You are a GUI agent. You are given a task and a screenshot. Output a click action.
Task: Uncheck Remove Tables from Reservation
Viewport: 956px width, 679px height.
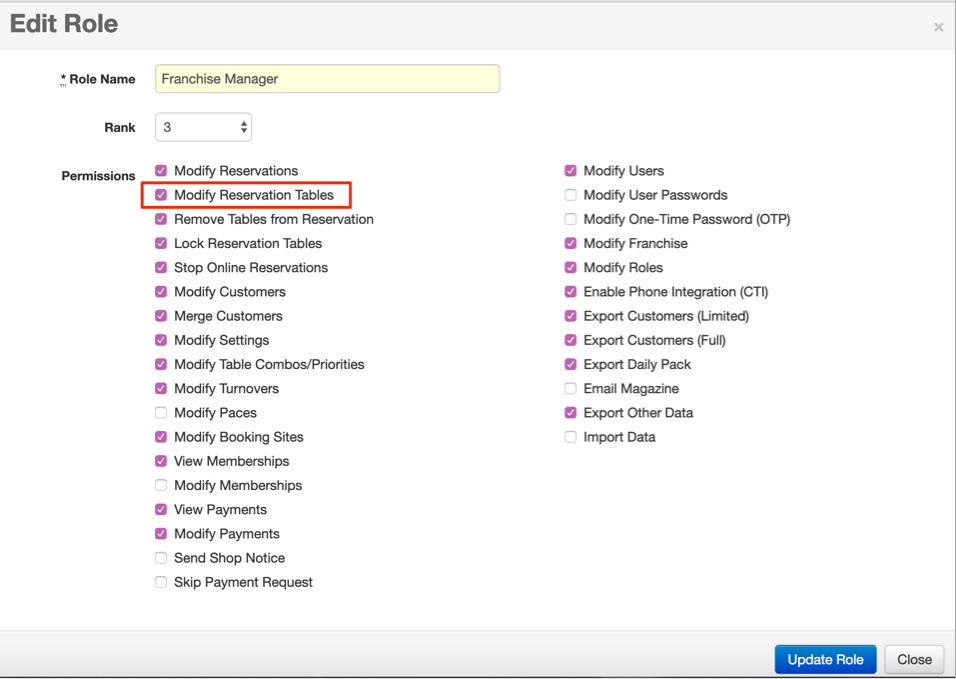[161, 219]
